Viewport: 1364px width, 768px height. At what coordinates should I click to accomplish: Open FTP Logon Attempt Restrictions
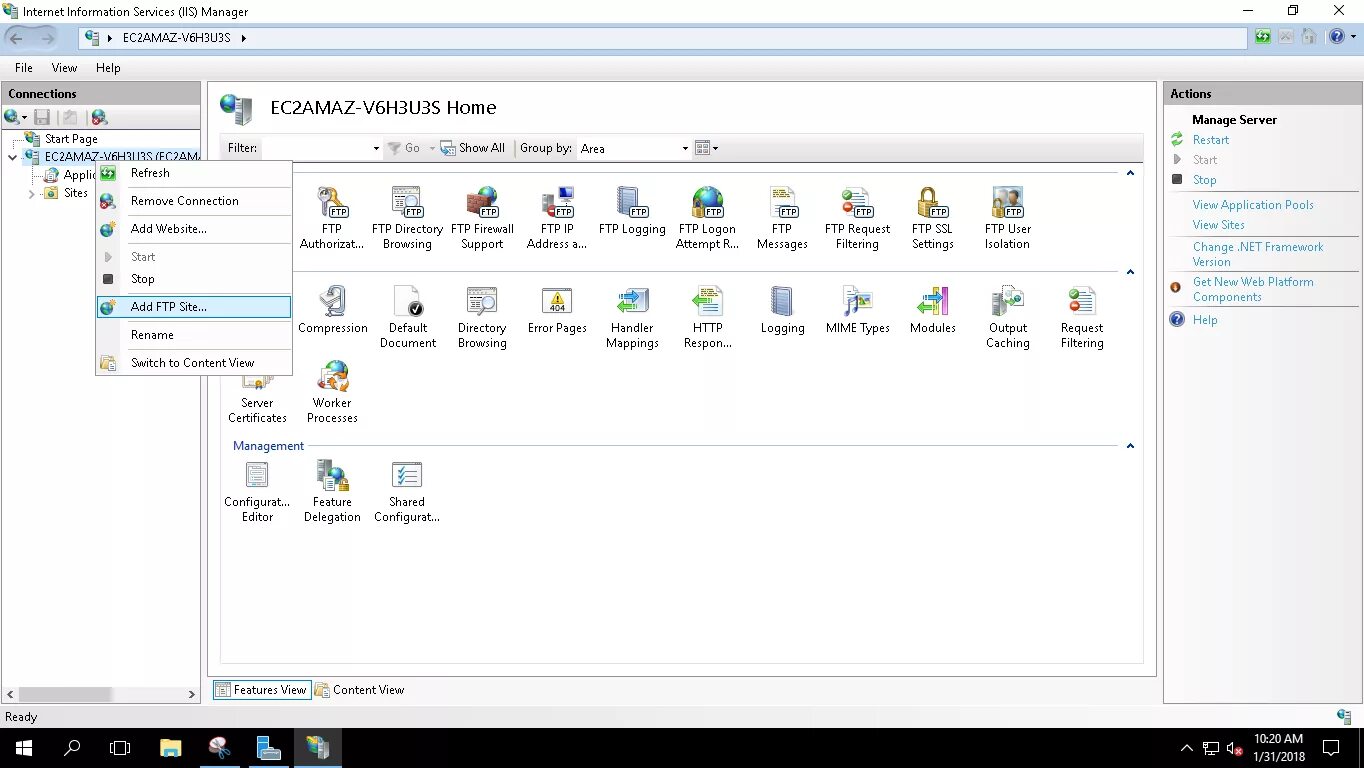point(707,218)
